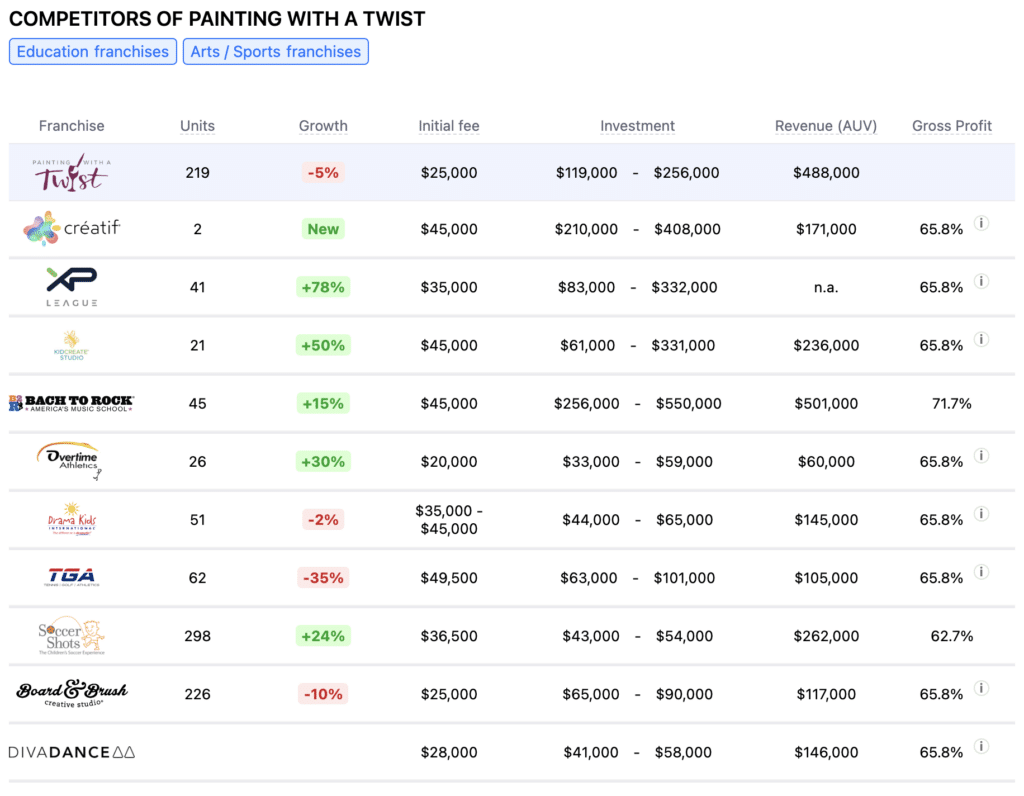The height and width of the screenshot is (796, 1024).
Task: Click the New growth badge for créatif
Action: click(323, 229)
